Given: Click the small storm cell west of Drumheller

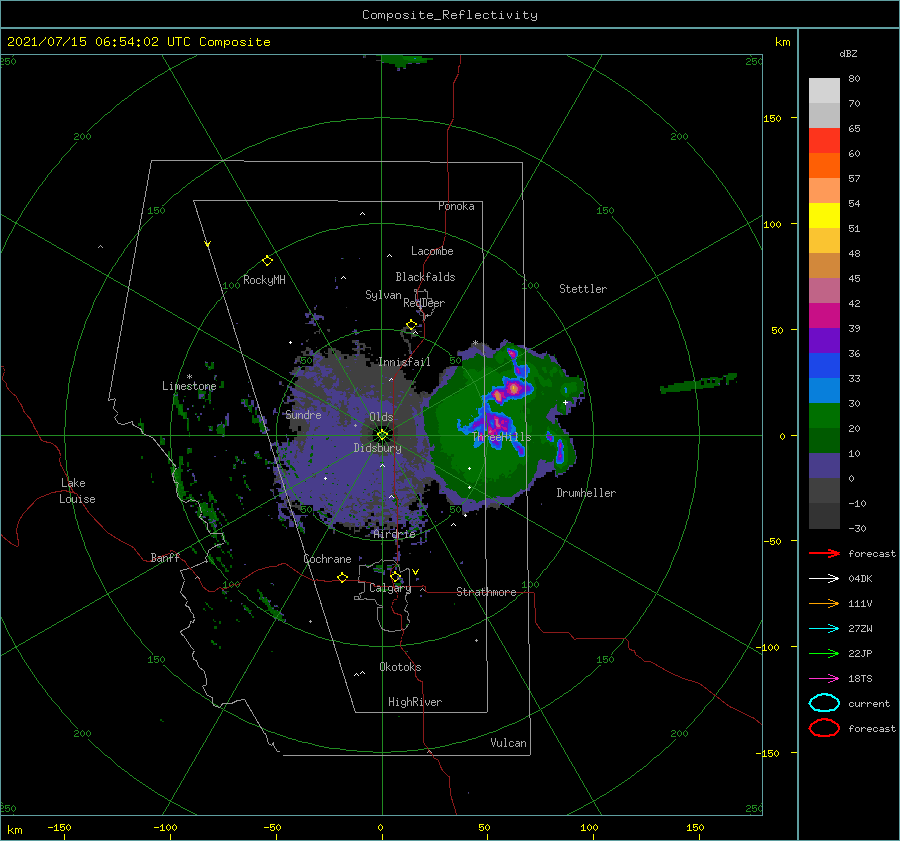Looking at the screenshot, I should click(x=560, y=451).
